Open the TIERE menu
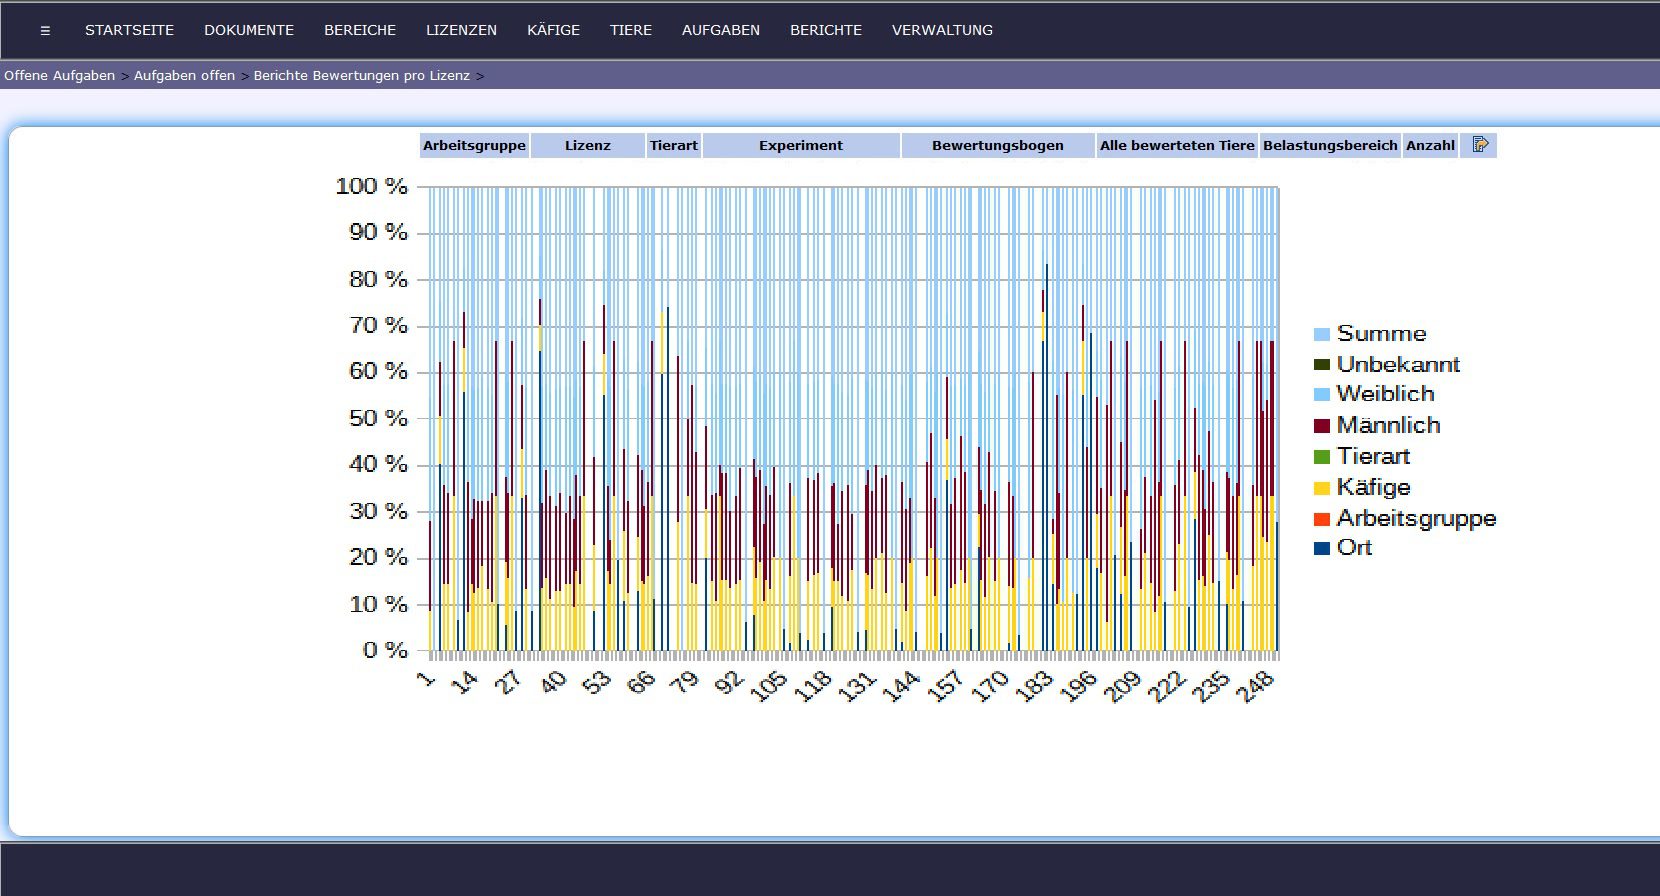The height and width of the screenshot is (896, 1660). point(631,30)
